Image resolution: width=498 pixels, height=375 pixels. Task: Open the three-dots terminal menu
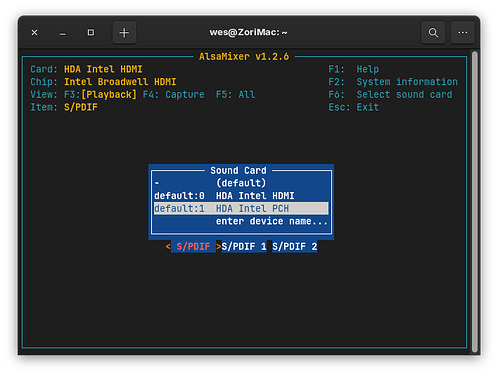pos(462,33)
